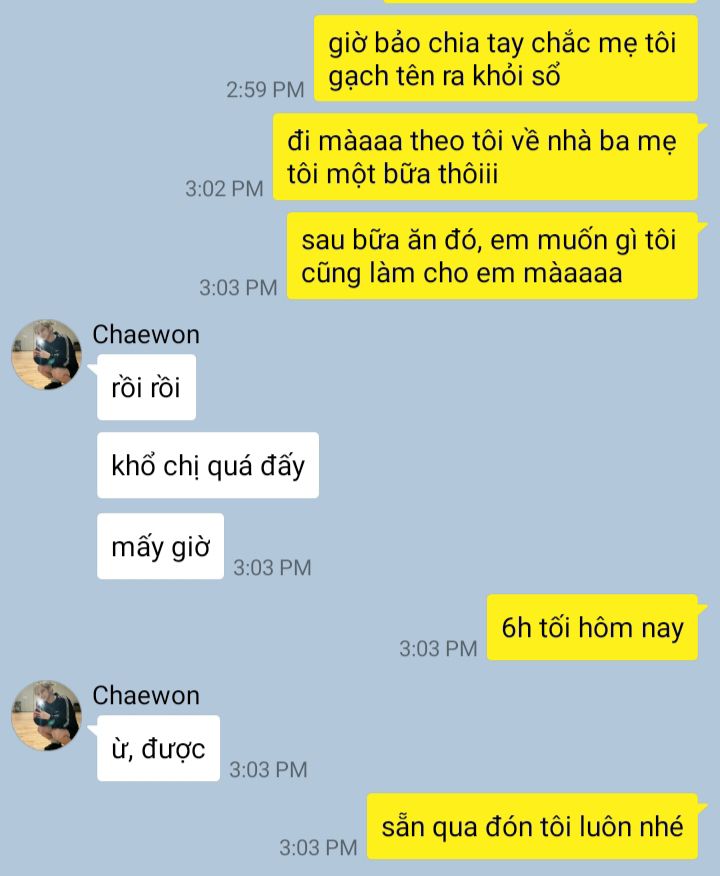
Task: Select the message starting "giờ bảo chia tay"
Action: pyautogui.click(x=506, y=58)
